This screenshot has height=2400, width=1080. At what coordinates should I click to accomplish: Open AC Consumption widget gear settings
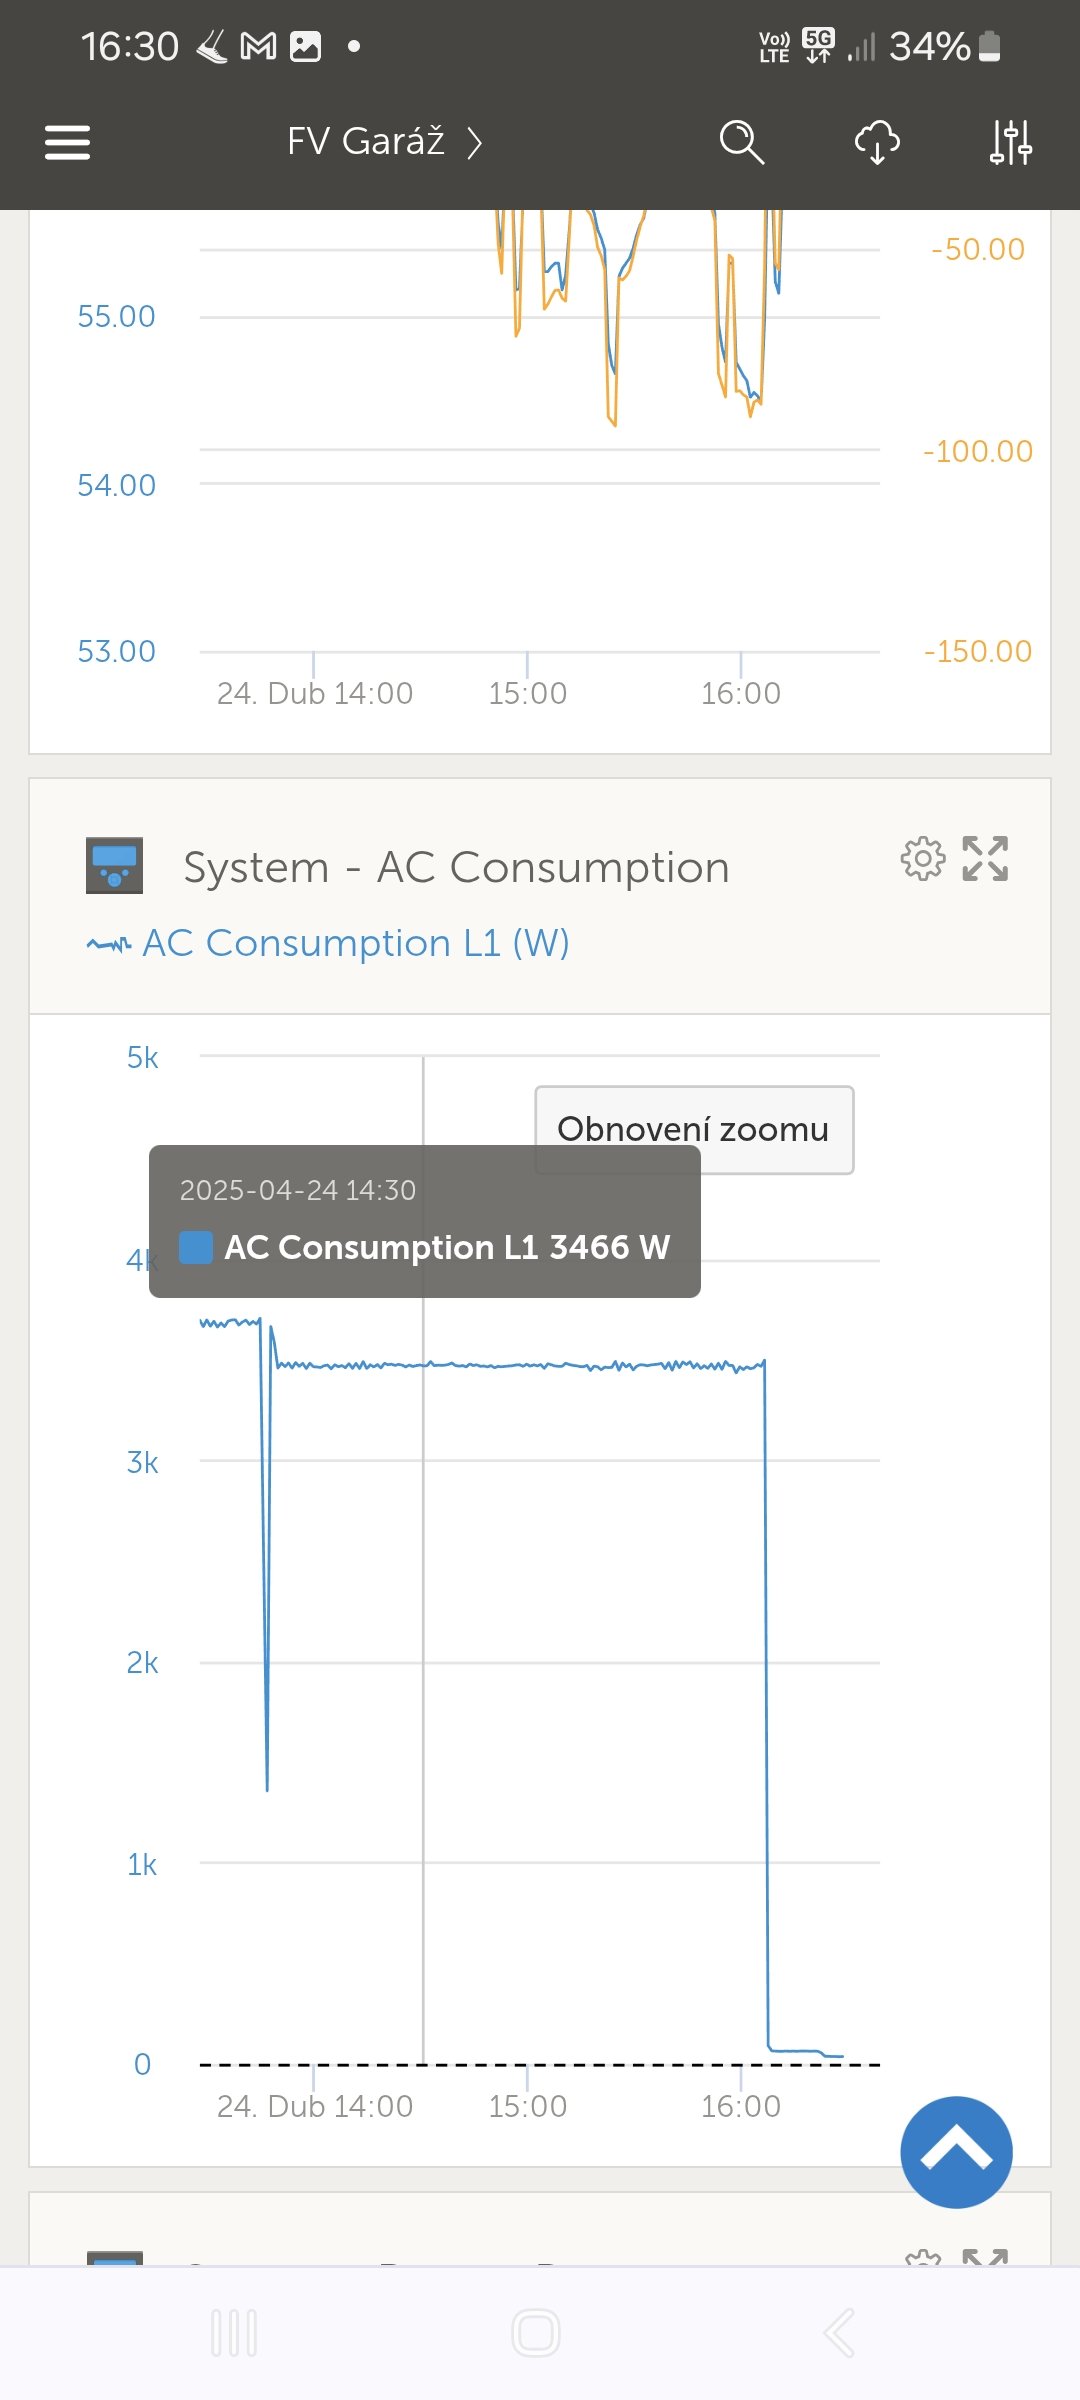922,858
